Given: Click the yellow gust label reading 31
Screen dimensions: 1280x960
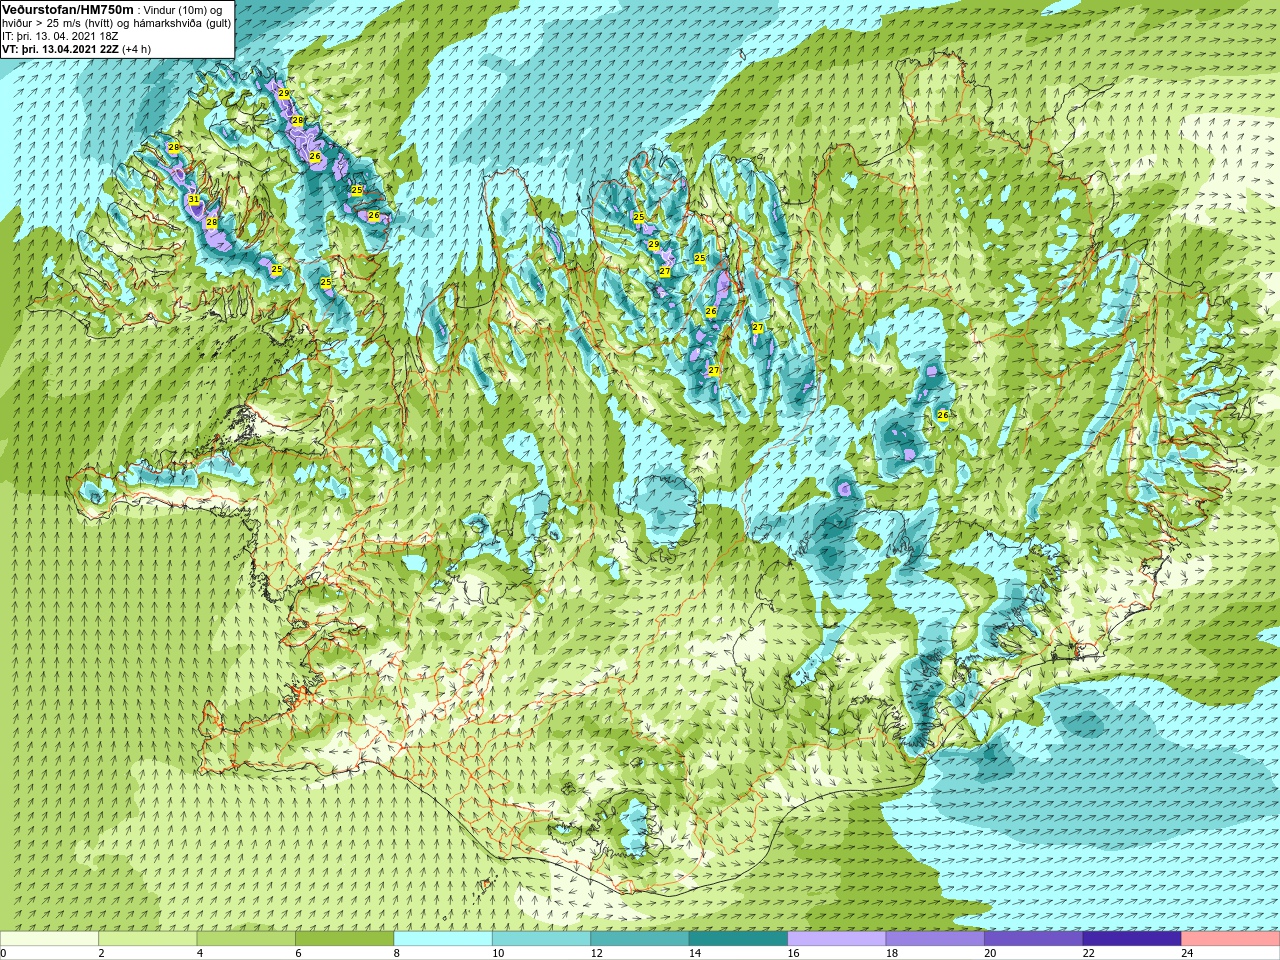Looking at the screenshot, I should [194, 200].
